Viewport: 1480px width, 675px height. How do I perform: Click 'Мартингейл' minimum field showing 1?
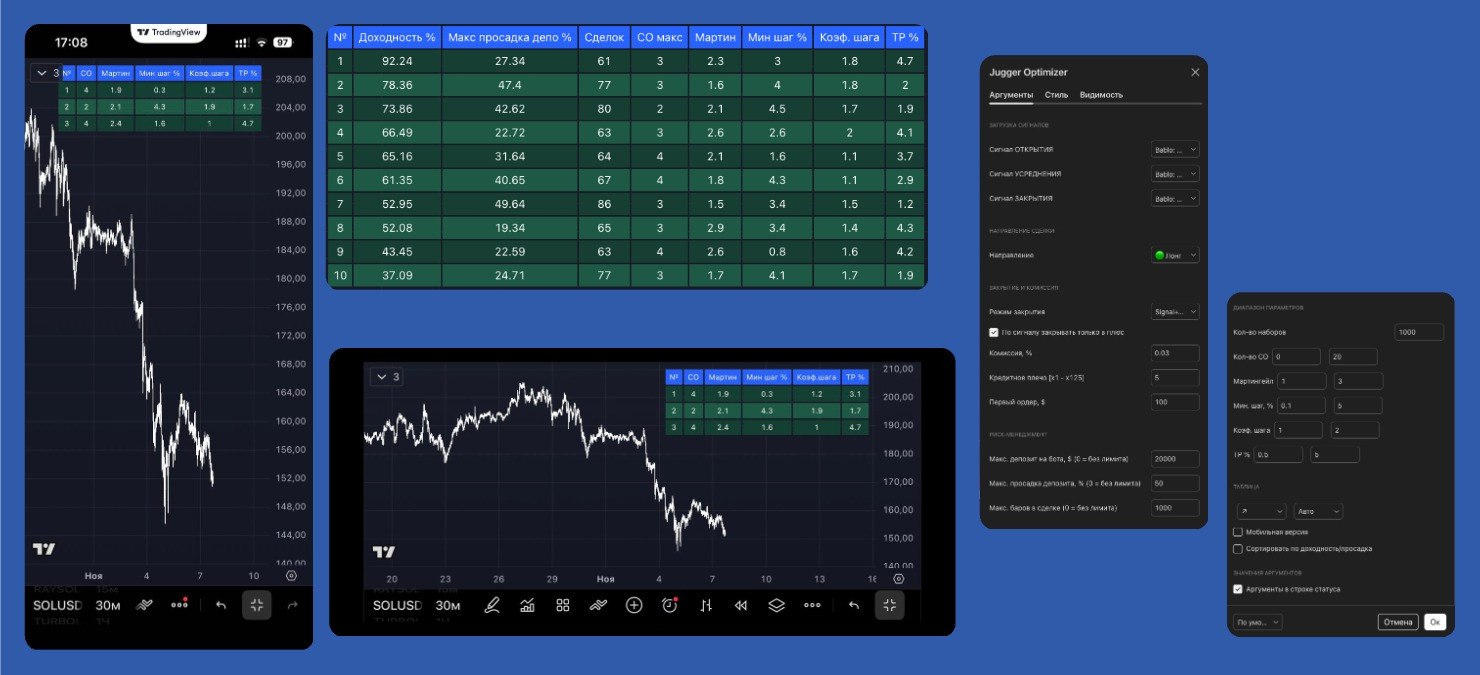[x=1301, y=381]
